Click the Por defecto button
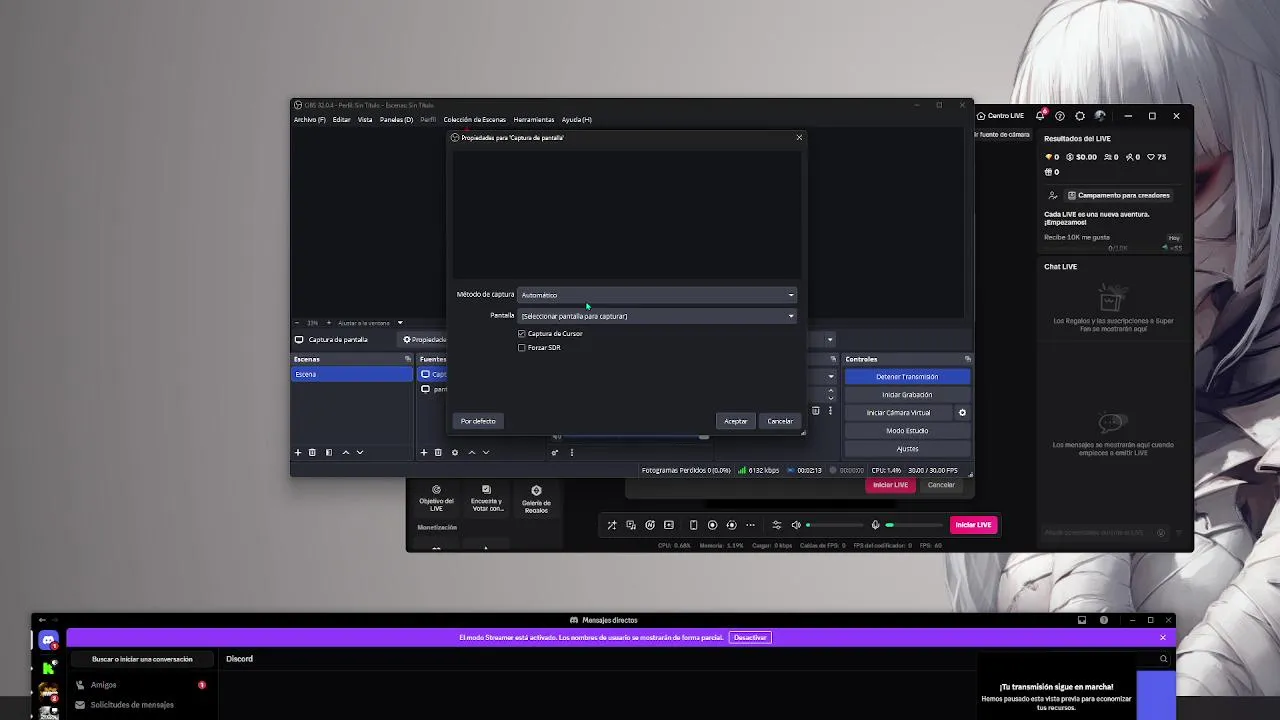The height and width of the screenshot is (720, 1280). click(x=478, y=421)
